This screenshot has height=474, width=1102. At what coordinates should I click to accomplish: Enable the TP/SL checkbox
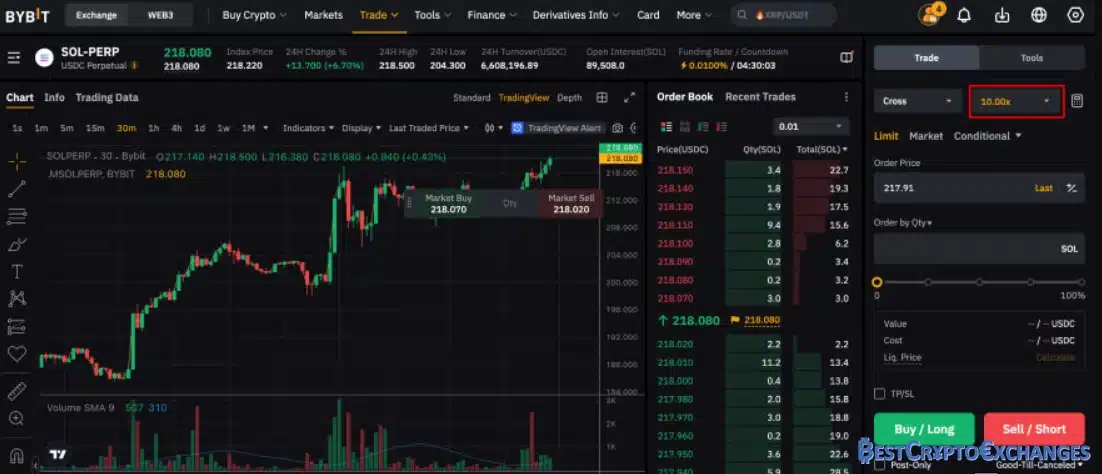[x=879, y=394]
